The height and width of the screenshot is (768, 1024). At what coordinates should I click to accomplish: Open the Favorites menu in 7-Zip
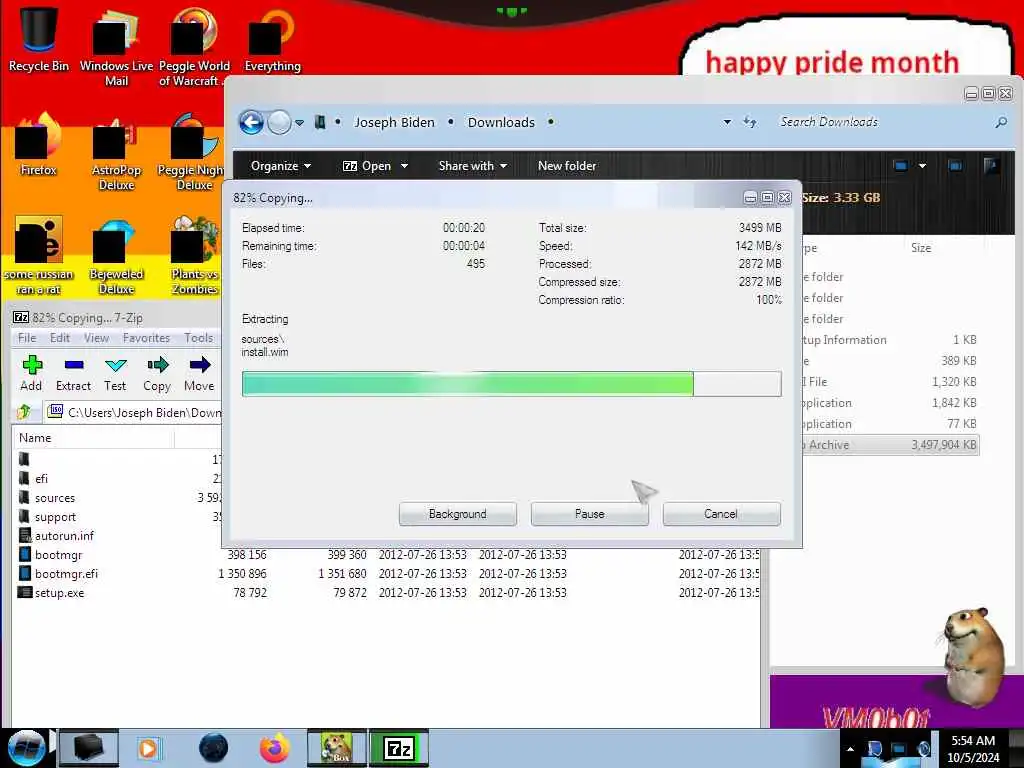click(146, 338)
